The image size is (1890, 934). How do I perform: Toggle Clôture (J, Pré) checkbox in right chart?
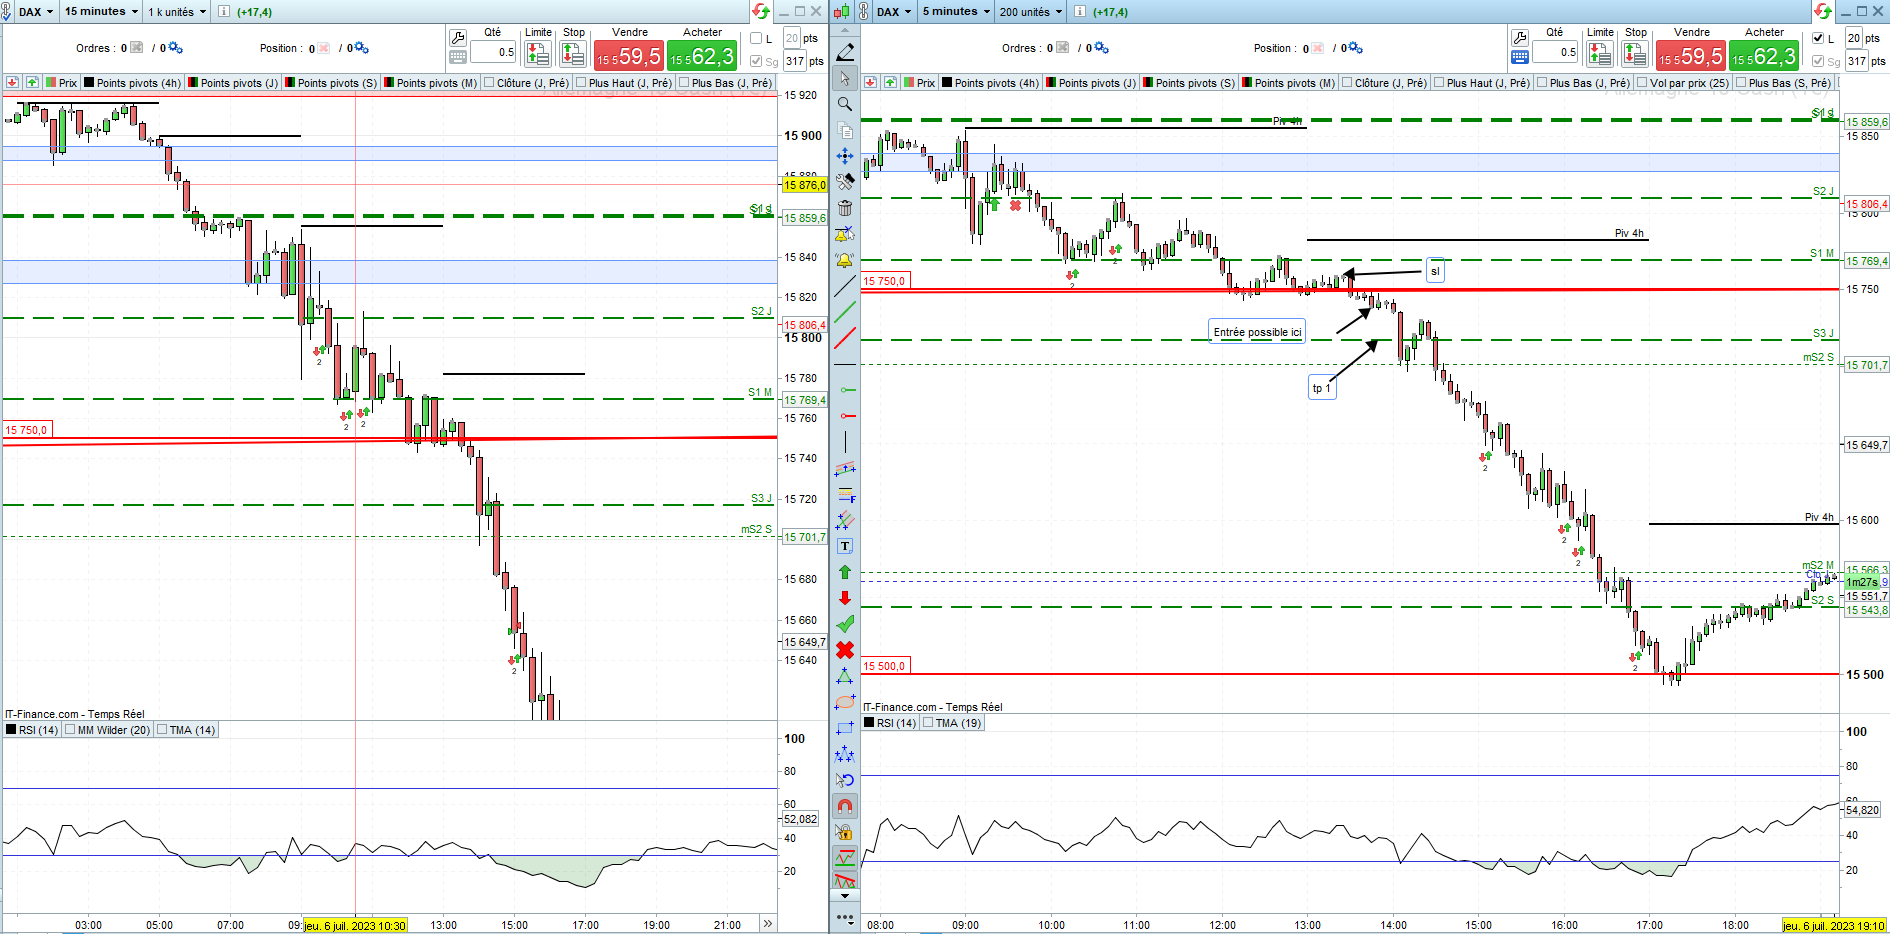click(1348, 83)
